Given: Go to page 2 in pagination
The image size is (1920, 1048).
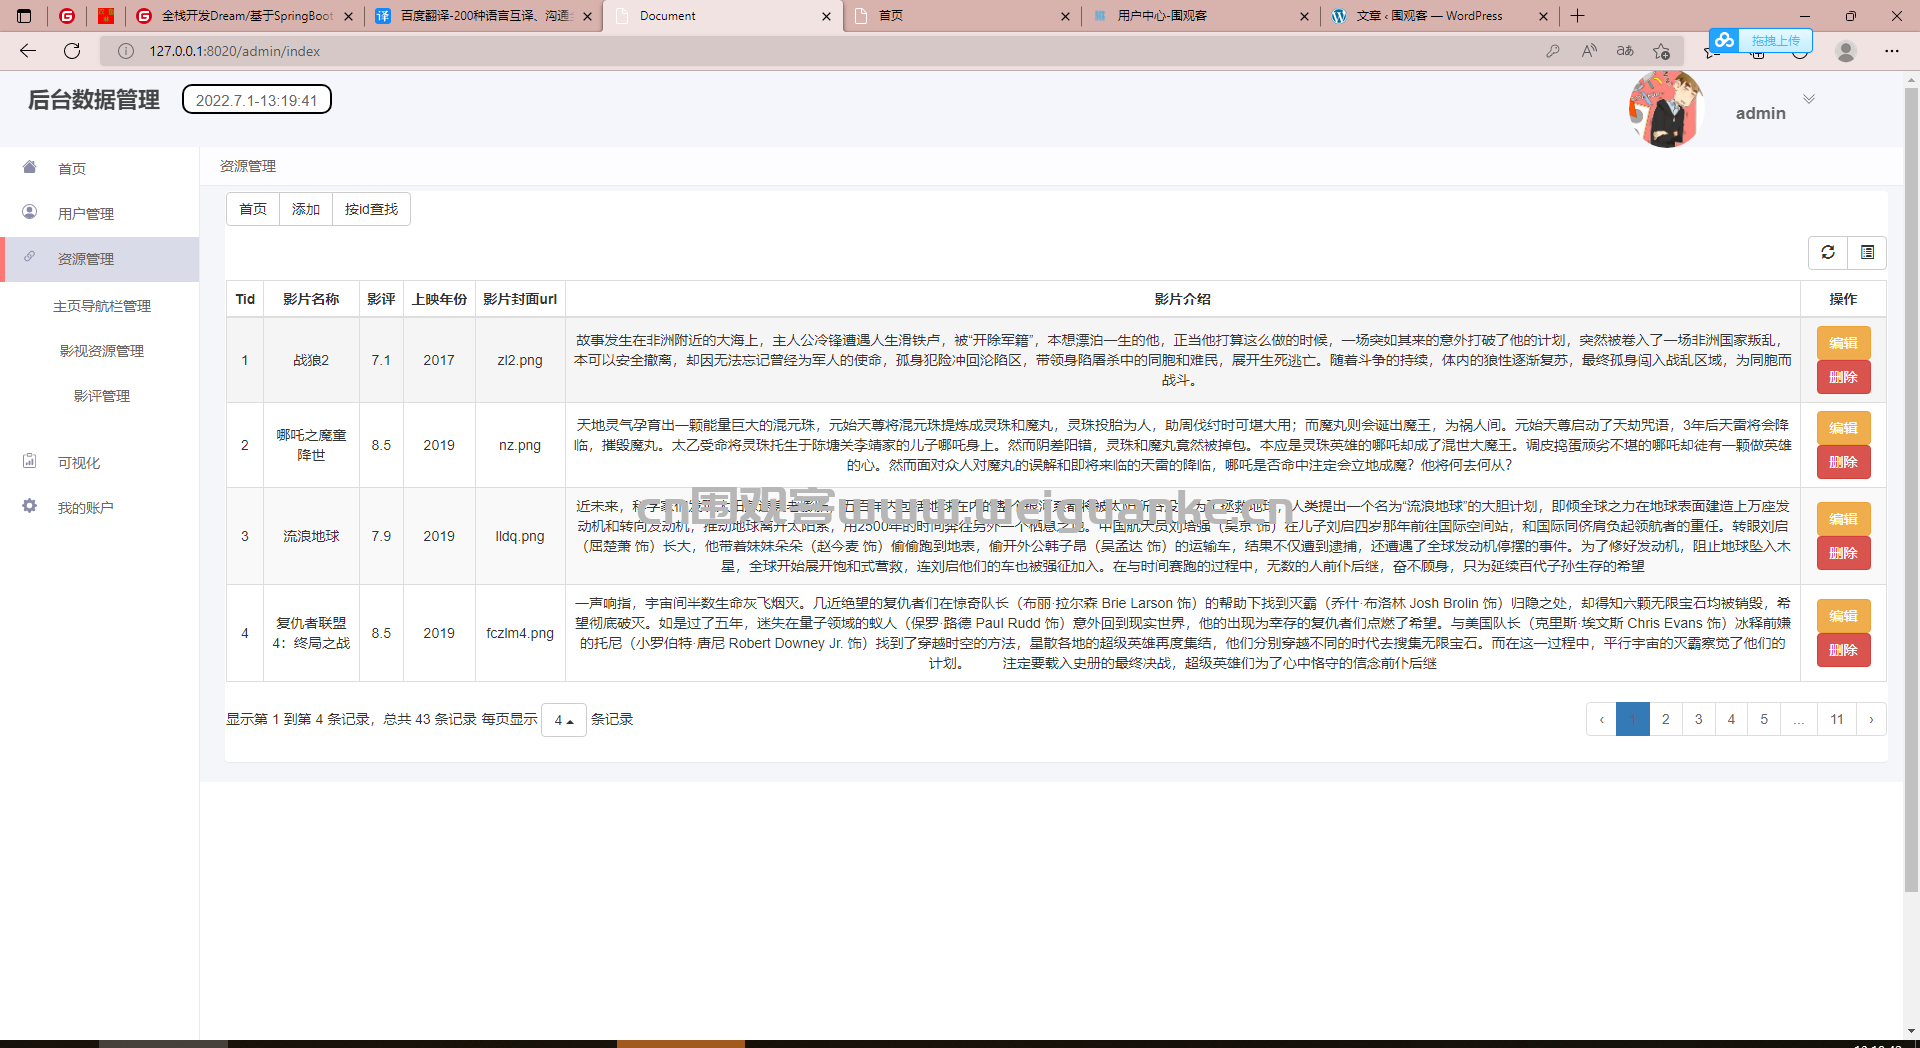Looking at the screenshot, I should click(x=1665, y=719).
